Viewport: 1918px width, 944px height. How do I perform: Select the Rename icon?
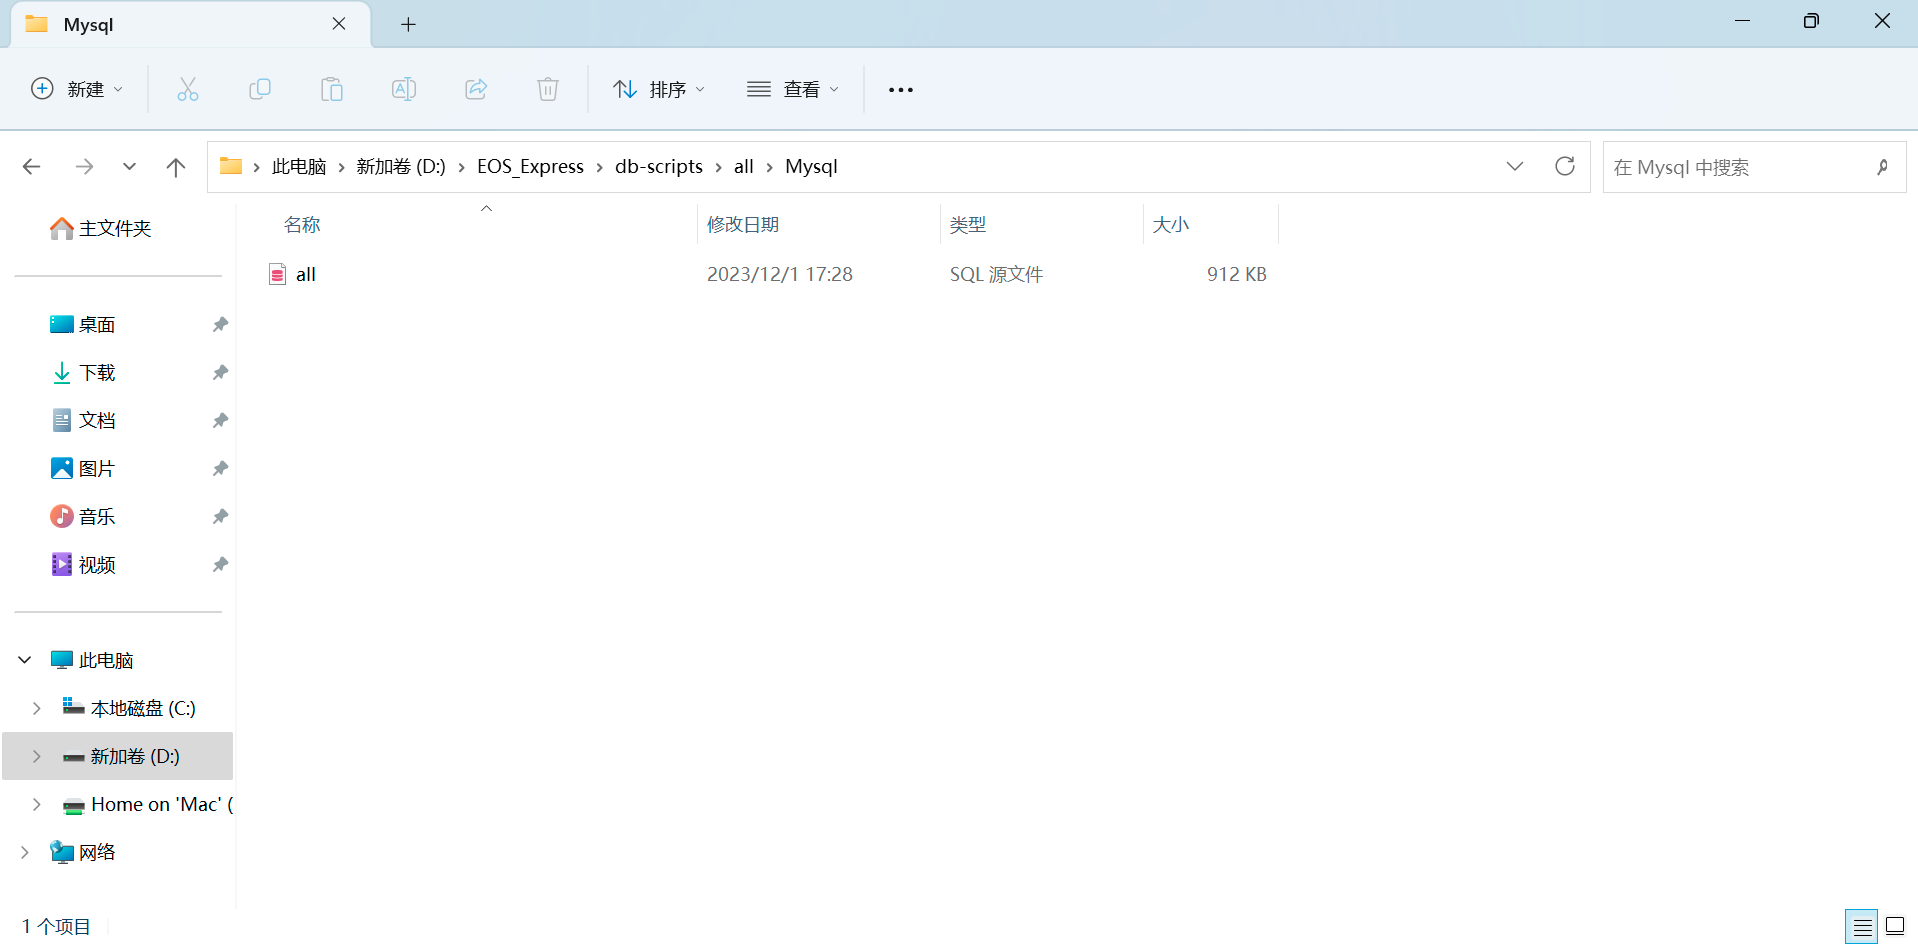404,89
